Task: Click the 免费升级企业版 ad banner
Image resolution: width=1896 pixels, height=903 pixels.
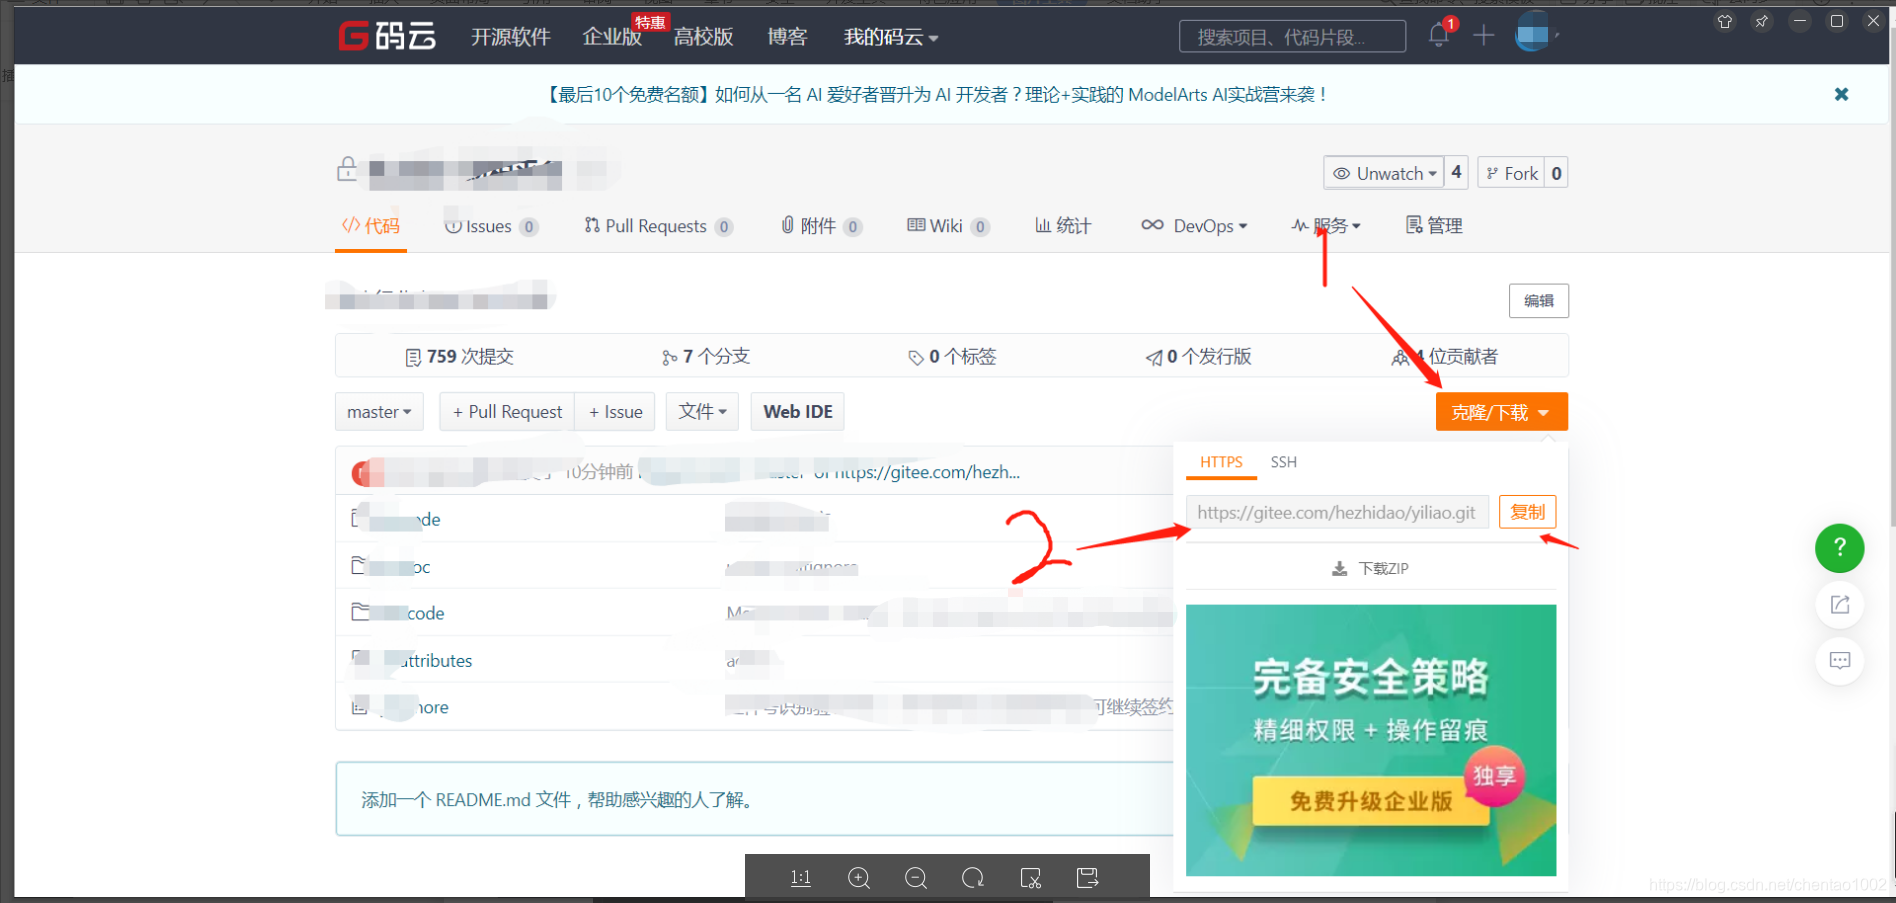Action: point(1371,740)
